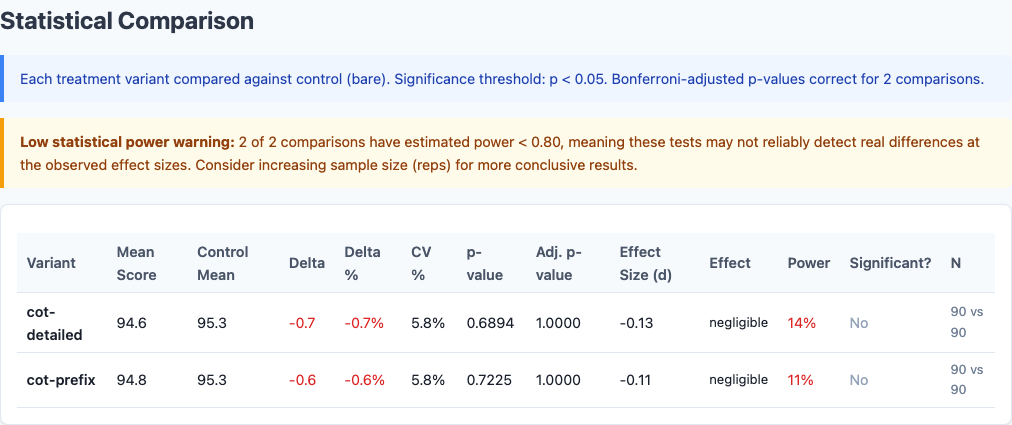The height and width of the screenshot is (425, 1012).
Task: Select the Power column header
Action: coord(809,263)
